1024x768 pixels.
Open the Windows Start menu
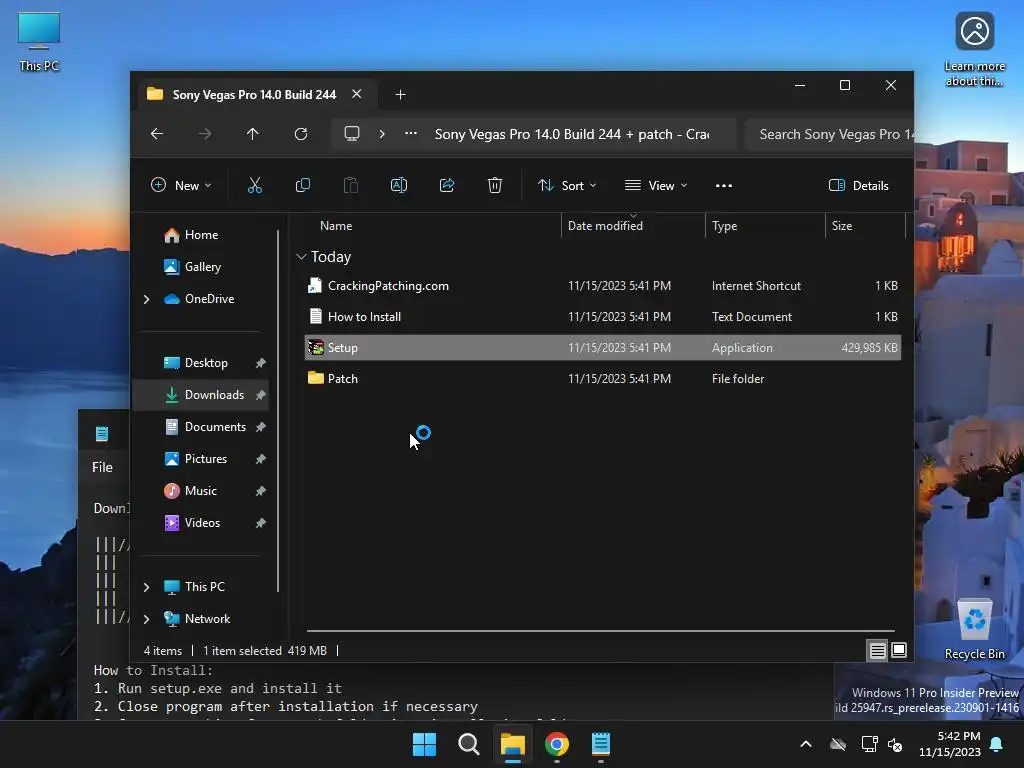[424, 744]
